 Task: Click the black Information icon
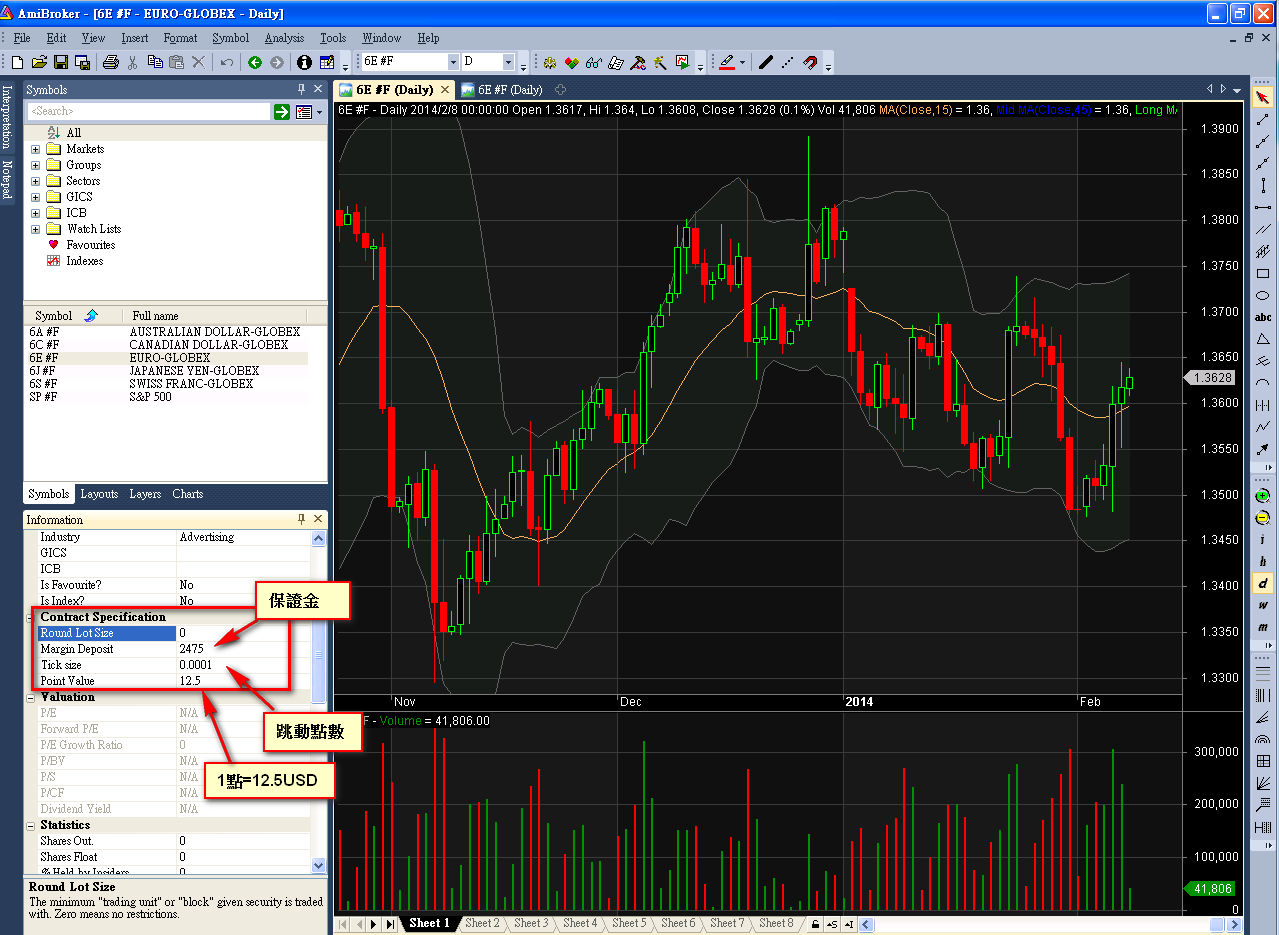(305, 62)
